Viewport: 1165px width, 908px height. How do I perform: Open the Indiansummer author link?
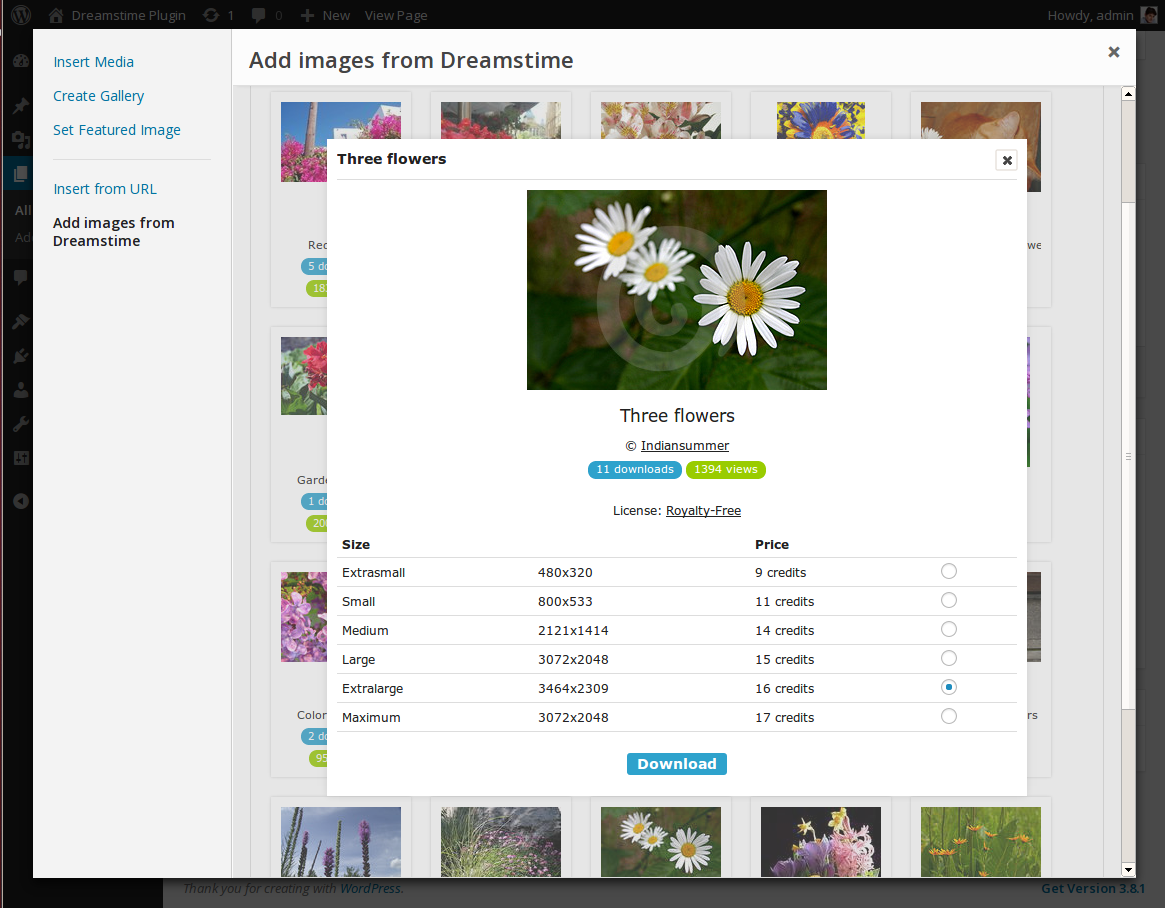click(x=685, y=446)
